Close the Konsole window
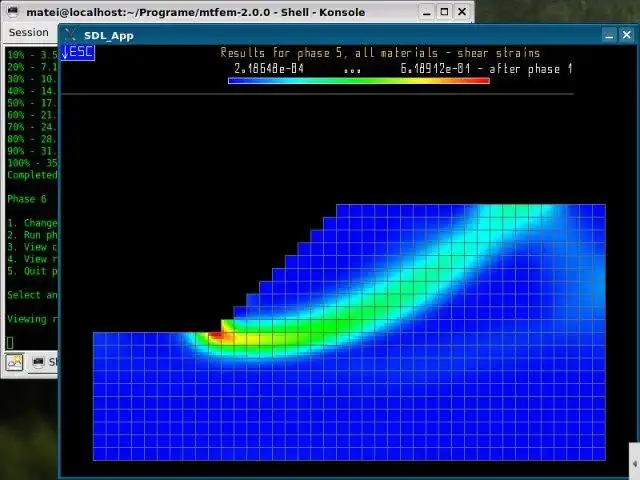The image size is (640, 480). [x=462, y=12]
